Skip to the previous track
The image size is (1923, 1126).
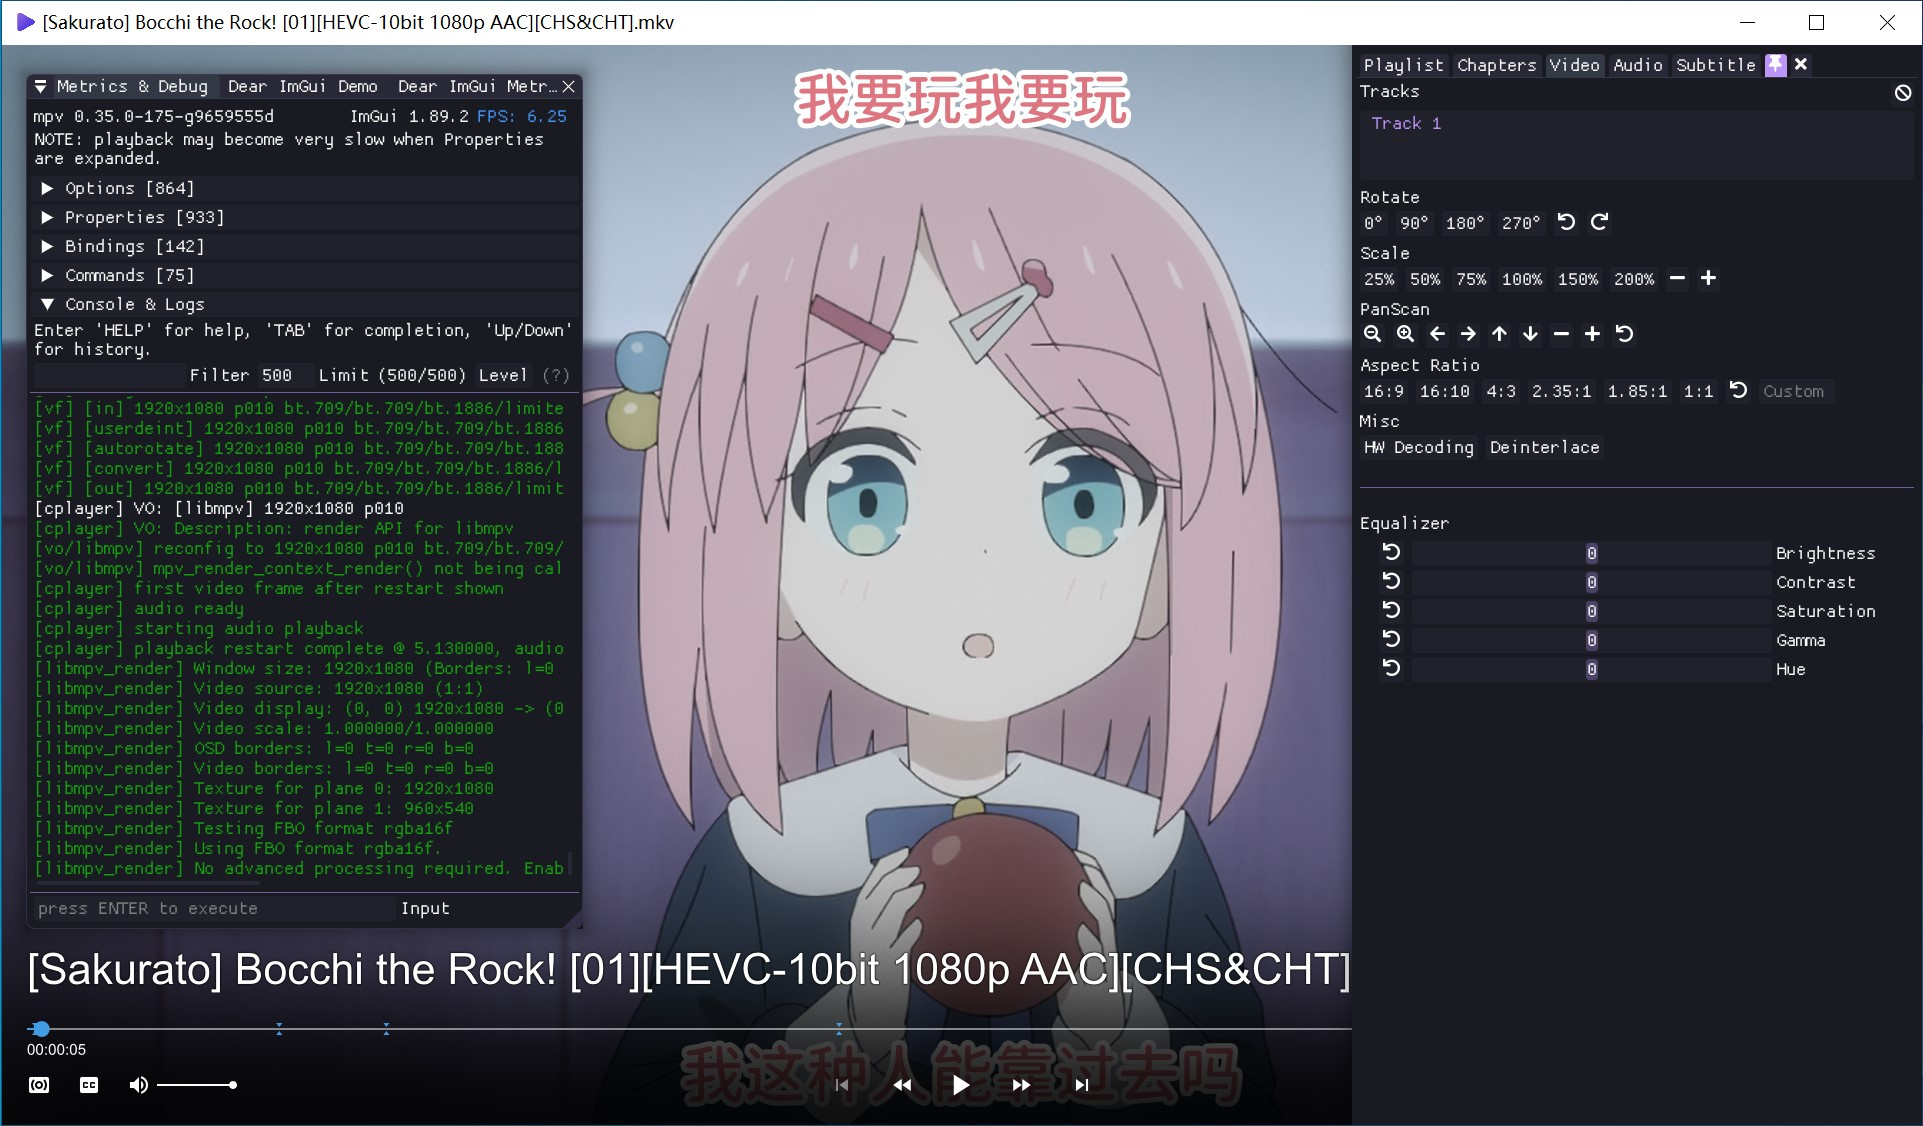pos(842,1085)
